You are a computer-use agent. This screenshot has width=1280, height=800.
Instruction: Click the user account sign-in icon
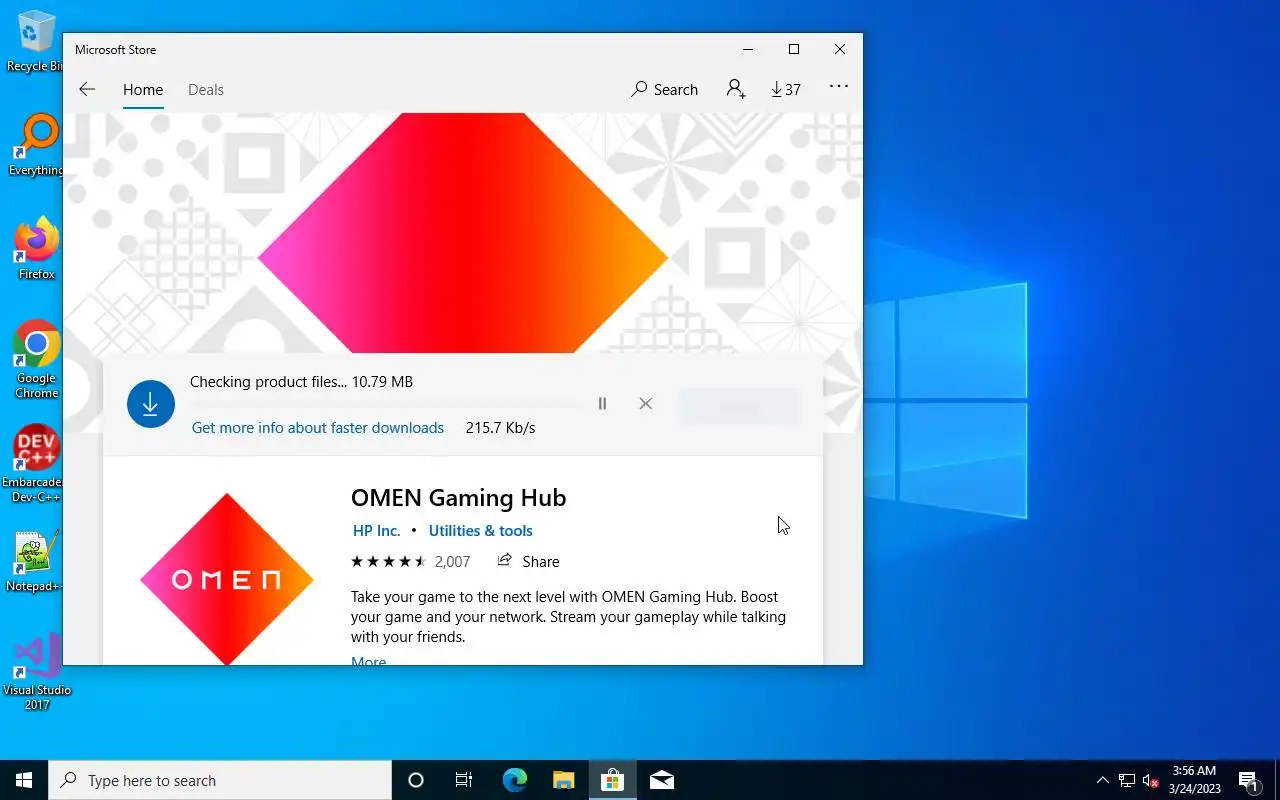pyautogui.click(x=736, y=89)
